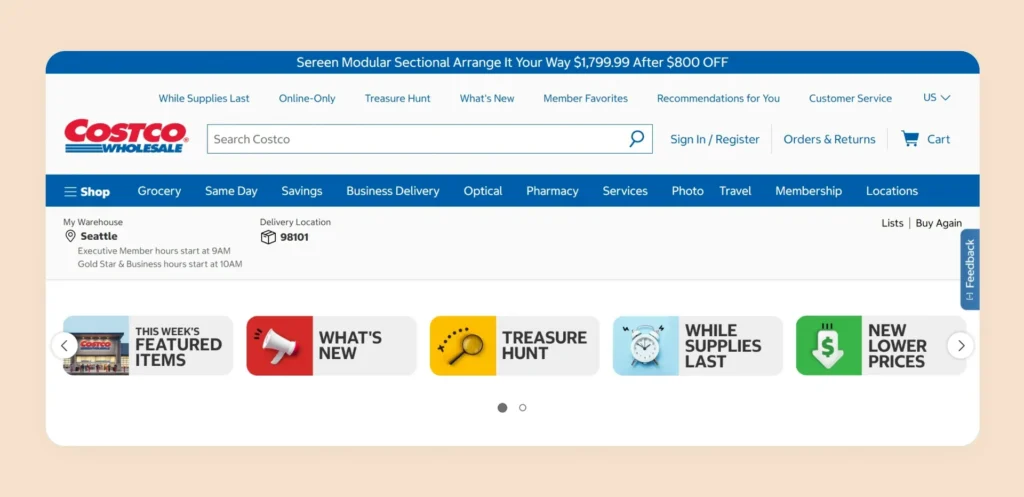The width and height of the screenshot is (1024, 497).
Task: Open the Same Day menu item
Action: 231,191
